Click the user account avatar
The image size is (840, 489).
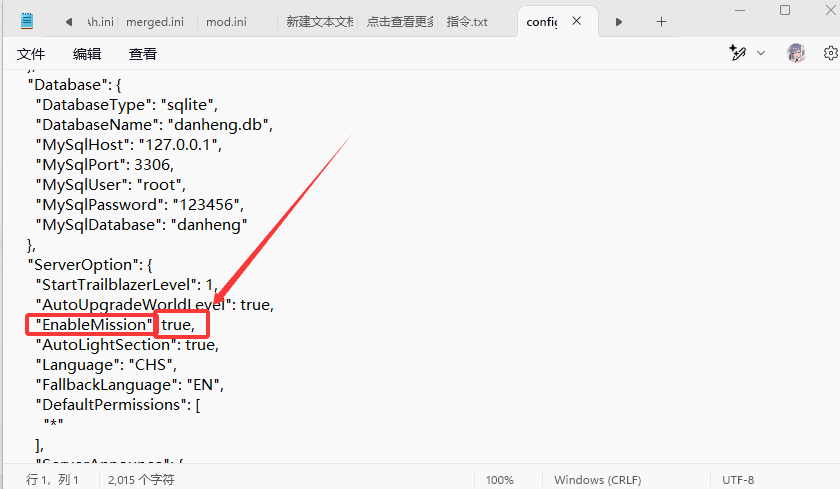click(x=796, y=53)
